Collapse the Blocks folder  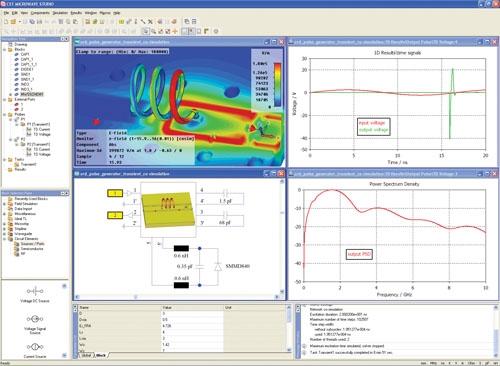pyautogui.click(x=5, y=49)
